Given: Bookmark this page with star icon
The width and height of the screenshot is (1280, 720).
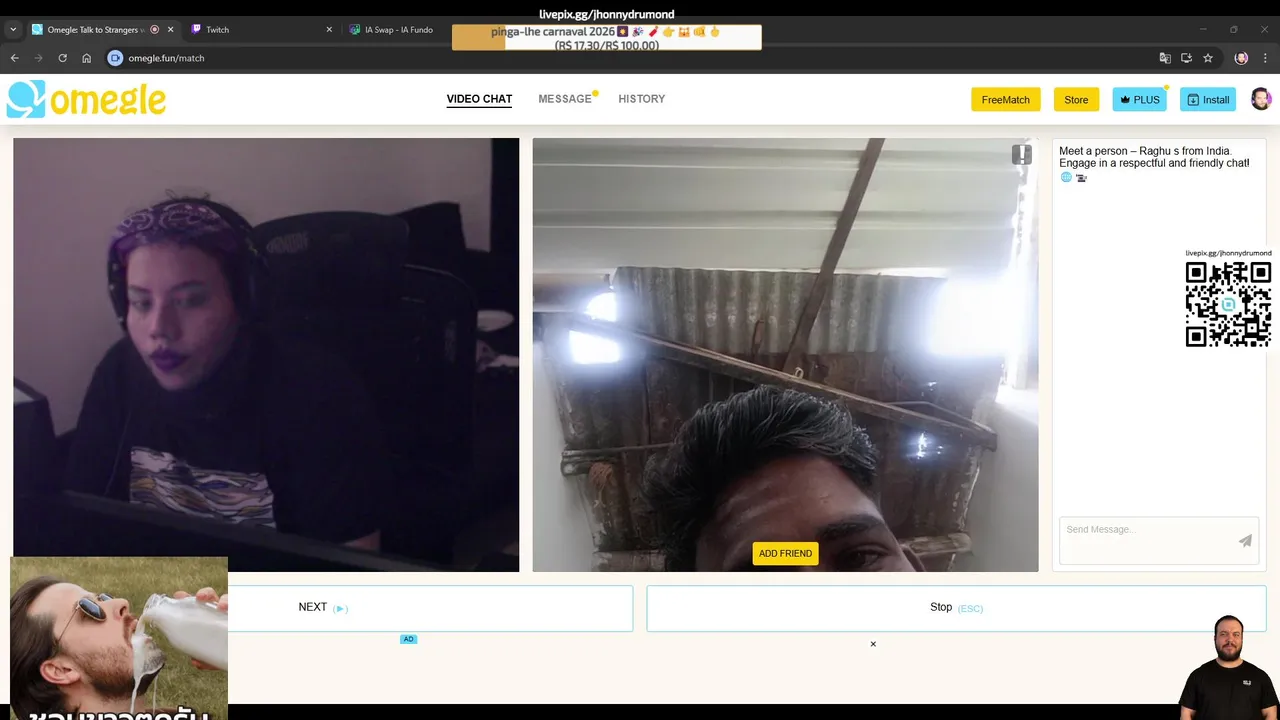Looking at the screenshot, I should [x=1208, y=58].
